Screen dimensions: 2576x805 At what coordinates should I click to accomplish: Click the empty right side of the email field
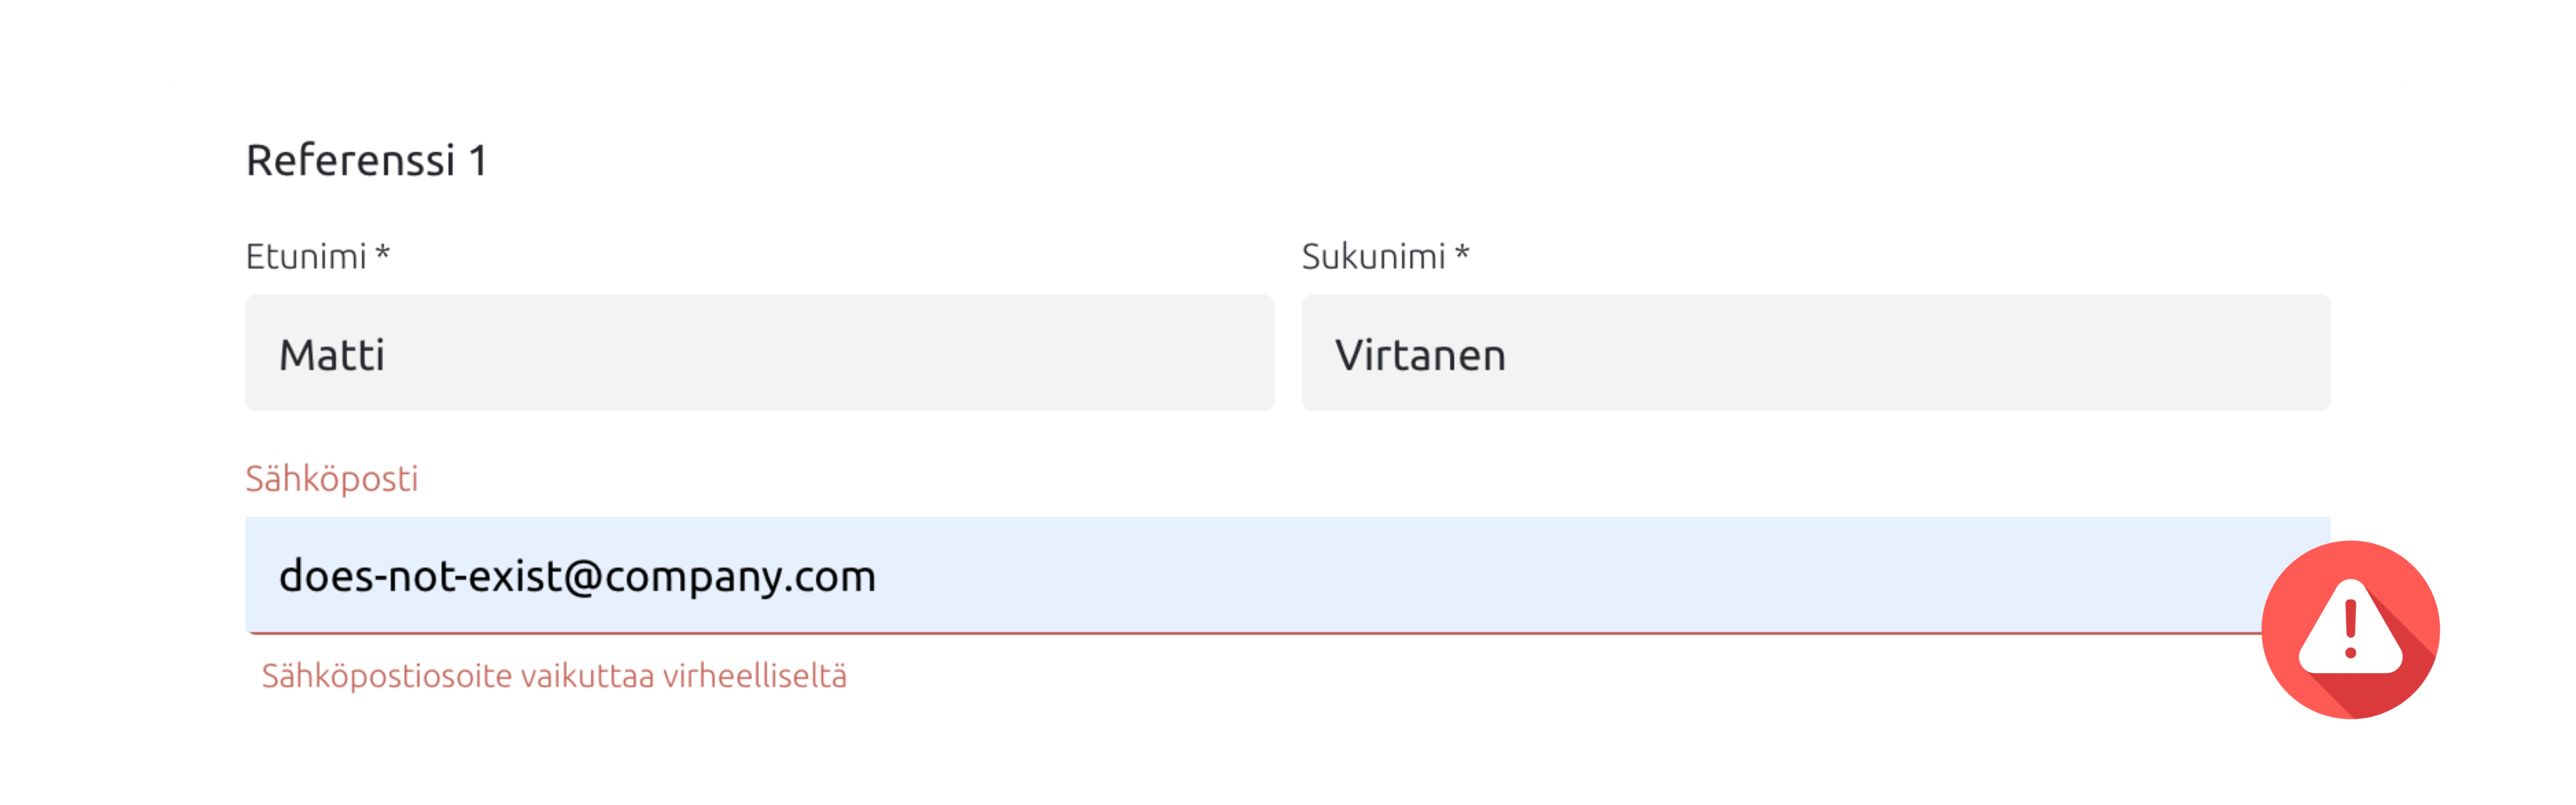(1700, 575)
